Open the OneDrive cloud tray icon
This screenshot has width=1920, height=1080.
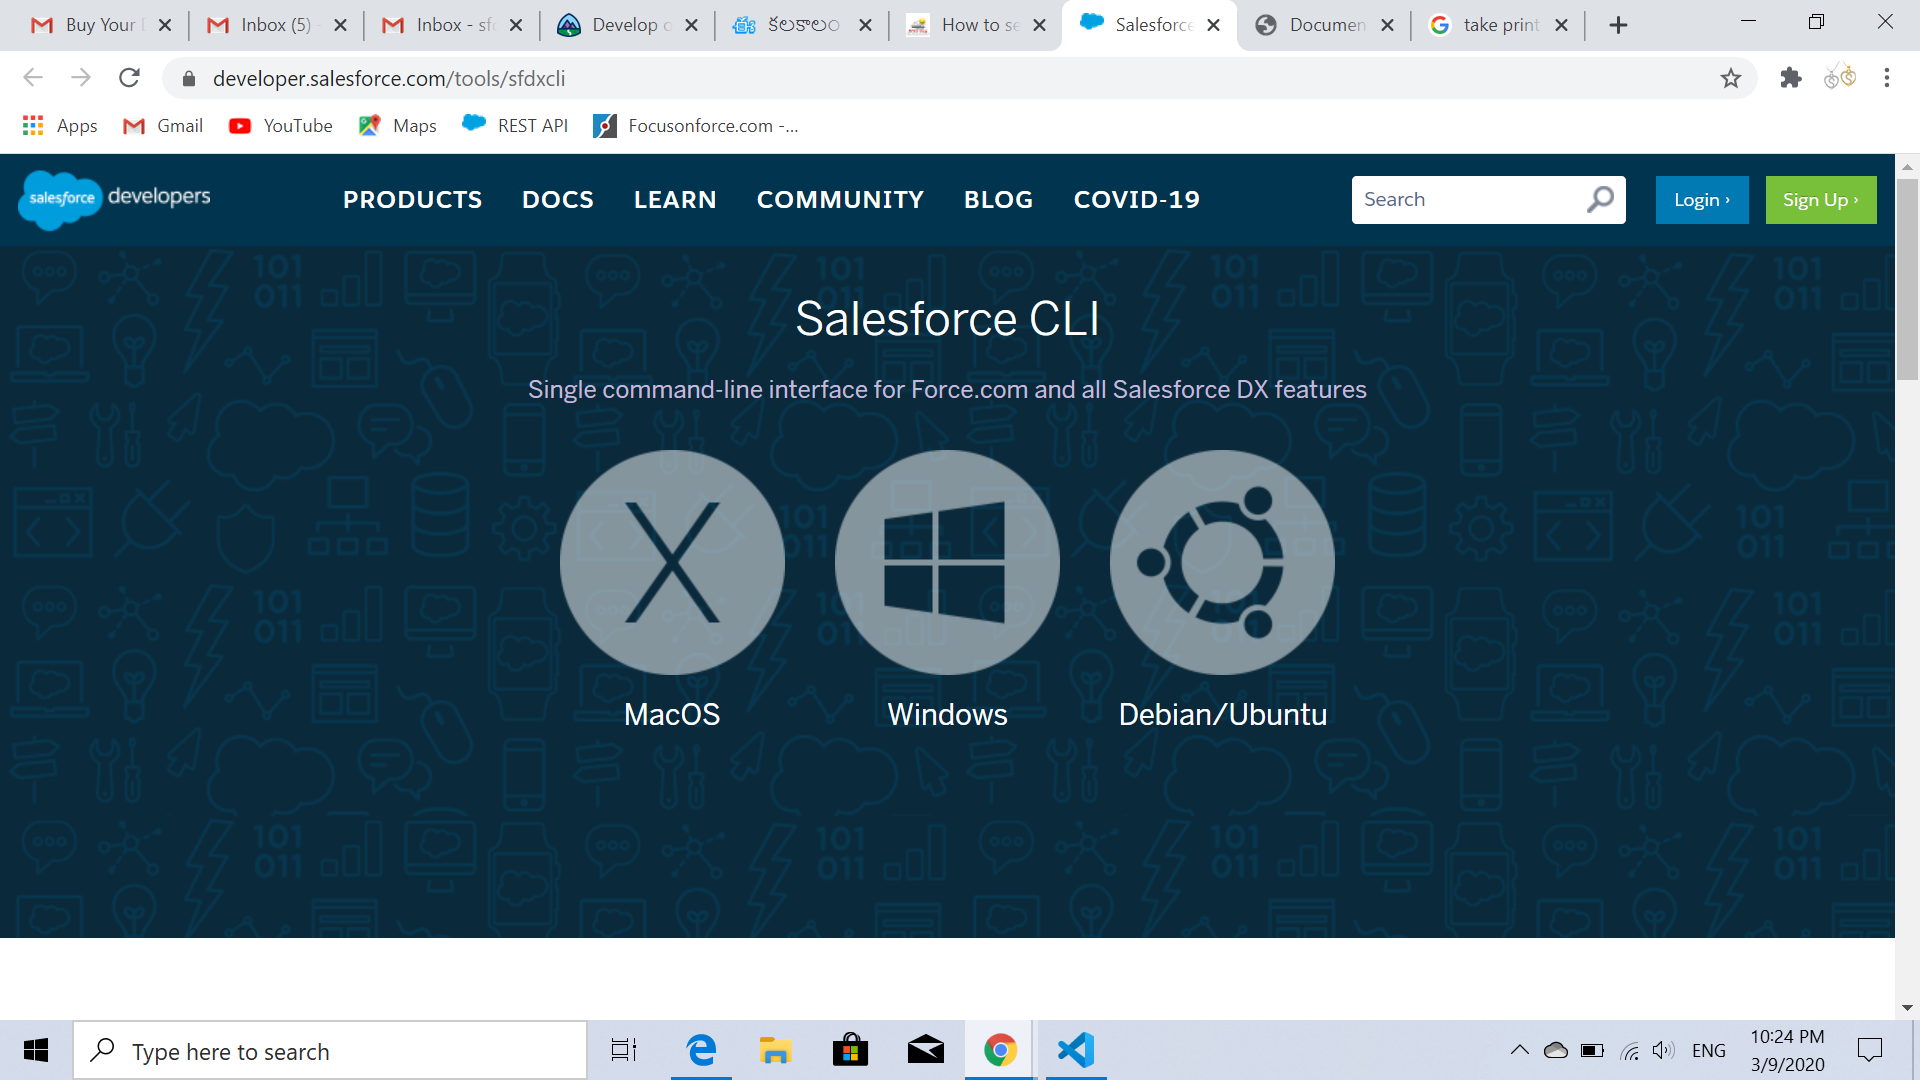pyautogui.click(x=1556, y=1050)
